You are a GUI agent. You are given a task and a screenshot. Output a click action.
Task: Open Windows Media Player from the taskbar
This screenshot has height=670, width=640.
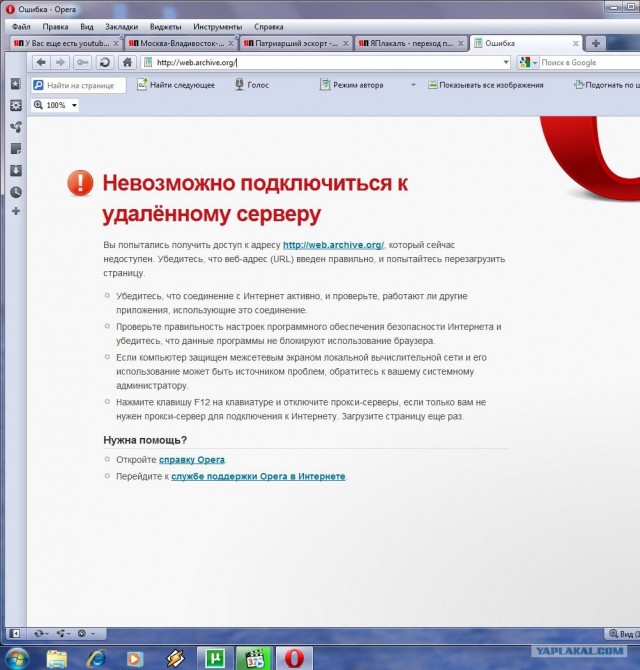pyautogui.click(x=135, y=658)
